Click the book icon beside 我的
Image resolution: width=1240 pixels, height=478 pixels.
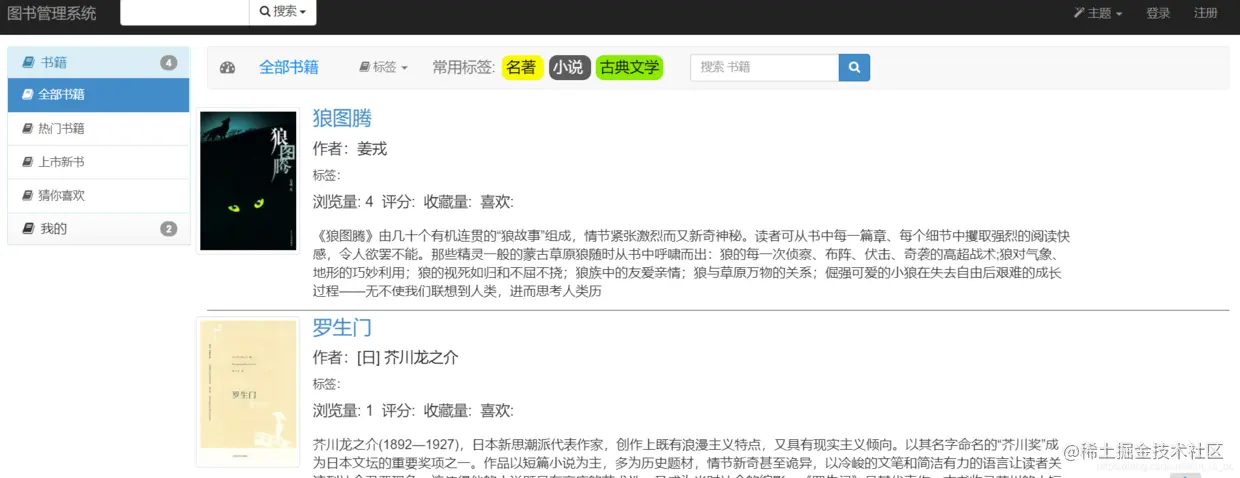point(28,229)
